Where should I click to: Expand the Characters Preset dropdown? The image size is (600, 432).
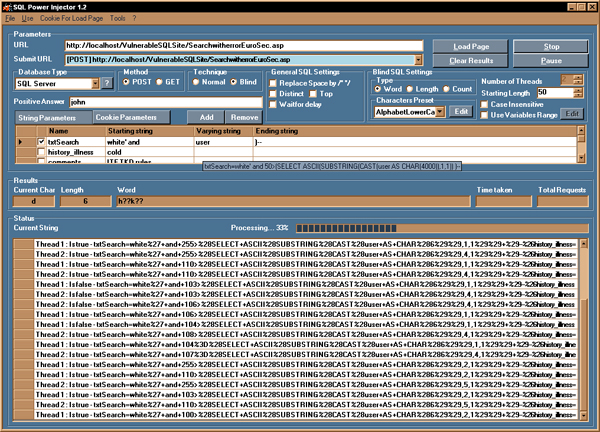pyautogui.click(x=440, y=112)
